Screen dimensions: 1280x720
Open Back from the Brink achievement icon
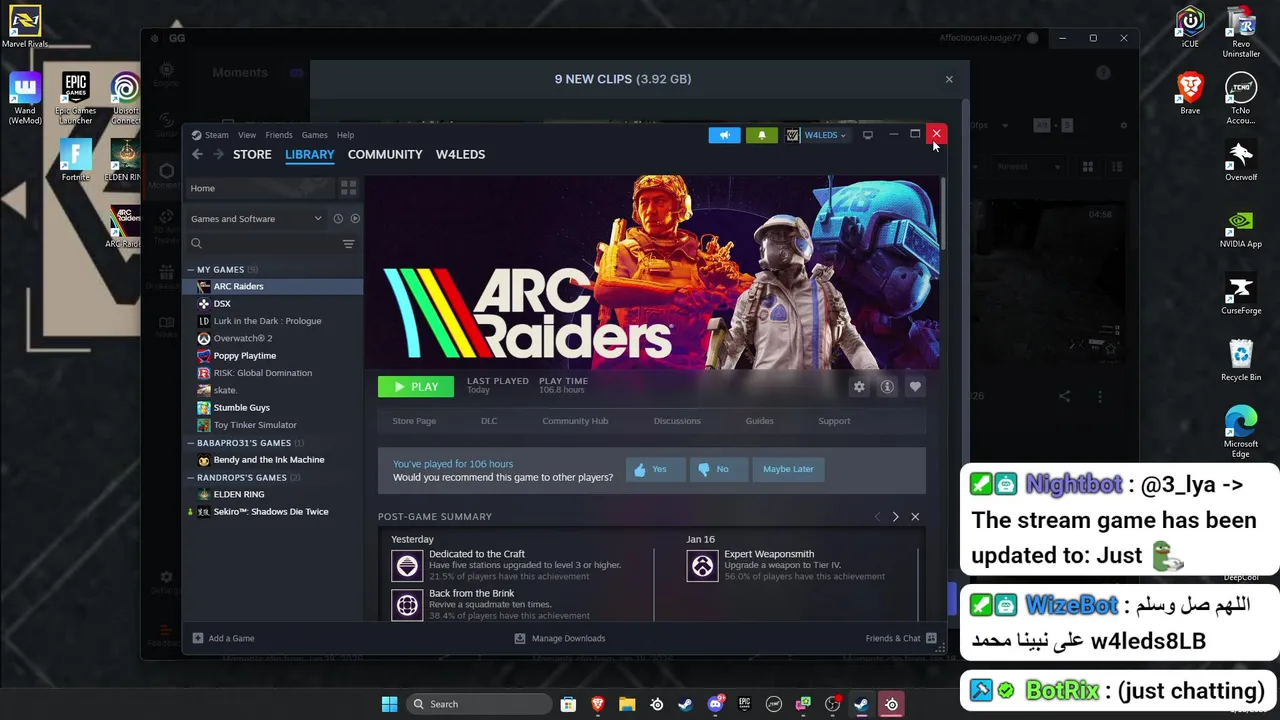(407, 605)
